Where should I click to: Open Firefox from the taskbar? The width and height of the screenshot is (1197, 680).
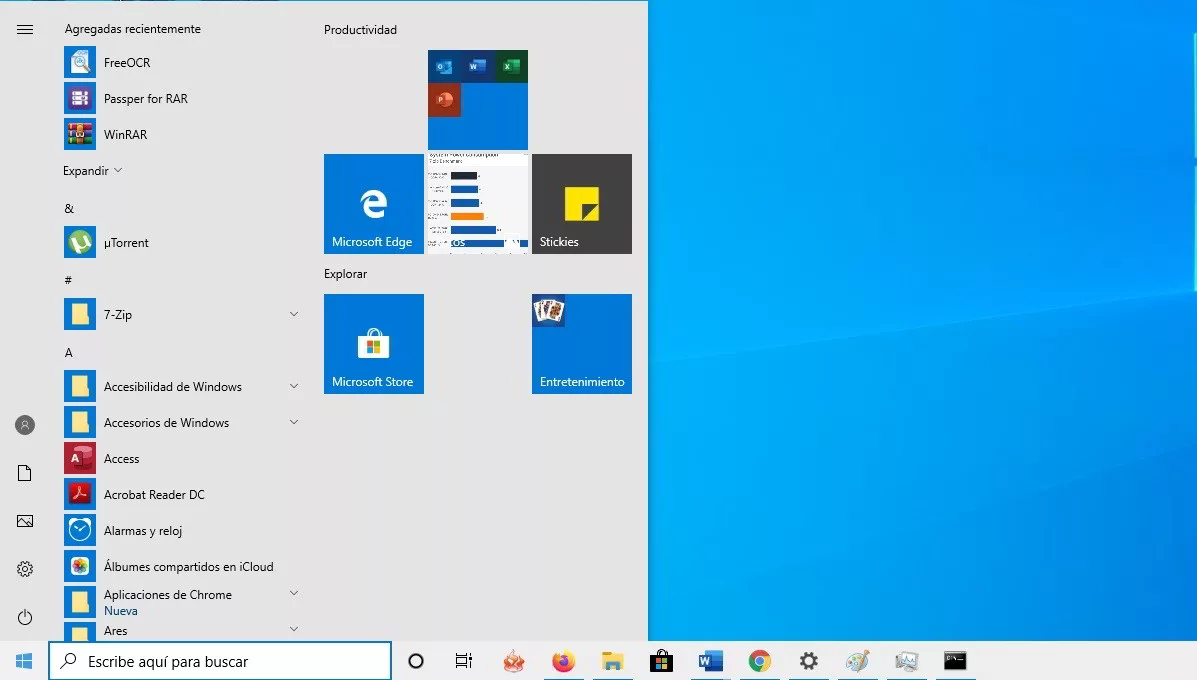(x=563, y=661)
